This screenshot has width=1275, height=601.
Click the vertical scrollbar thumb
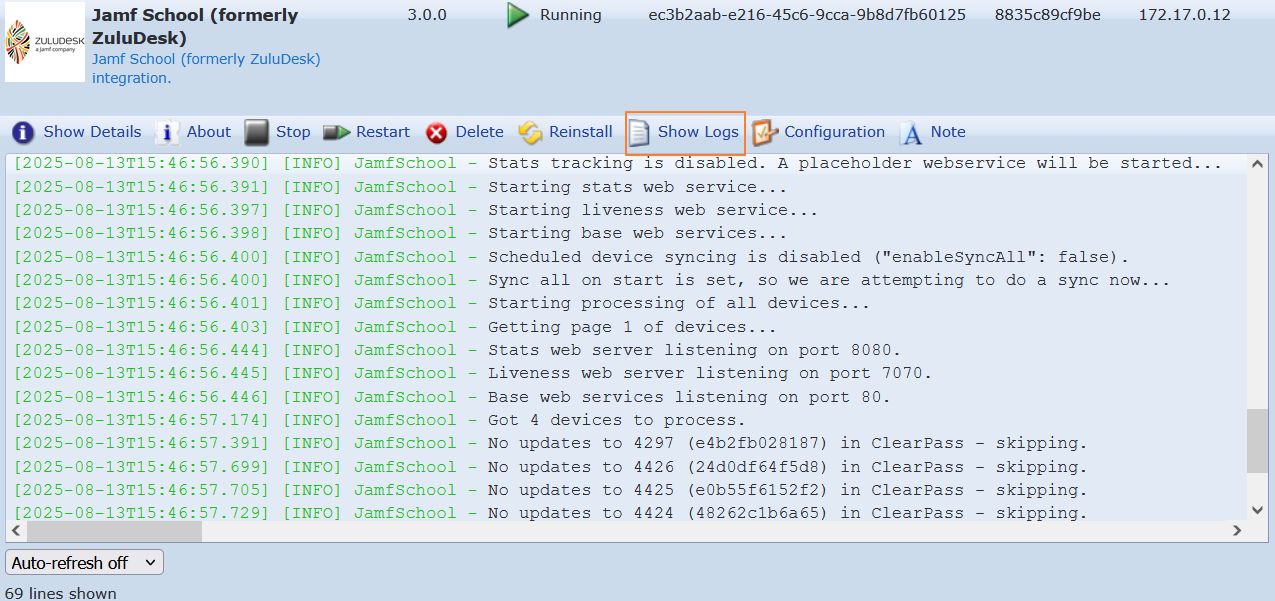tap(1257, 440)
